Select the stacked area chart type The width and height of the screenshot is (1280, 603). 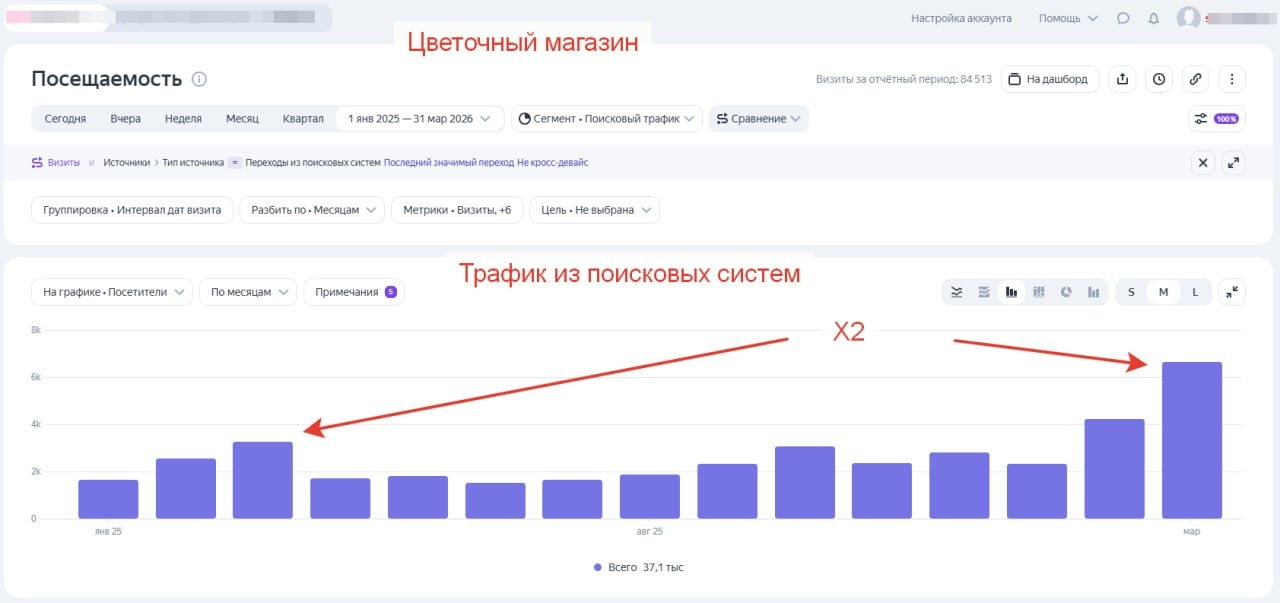coord(984,292)
